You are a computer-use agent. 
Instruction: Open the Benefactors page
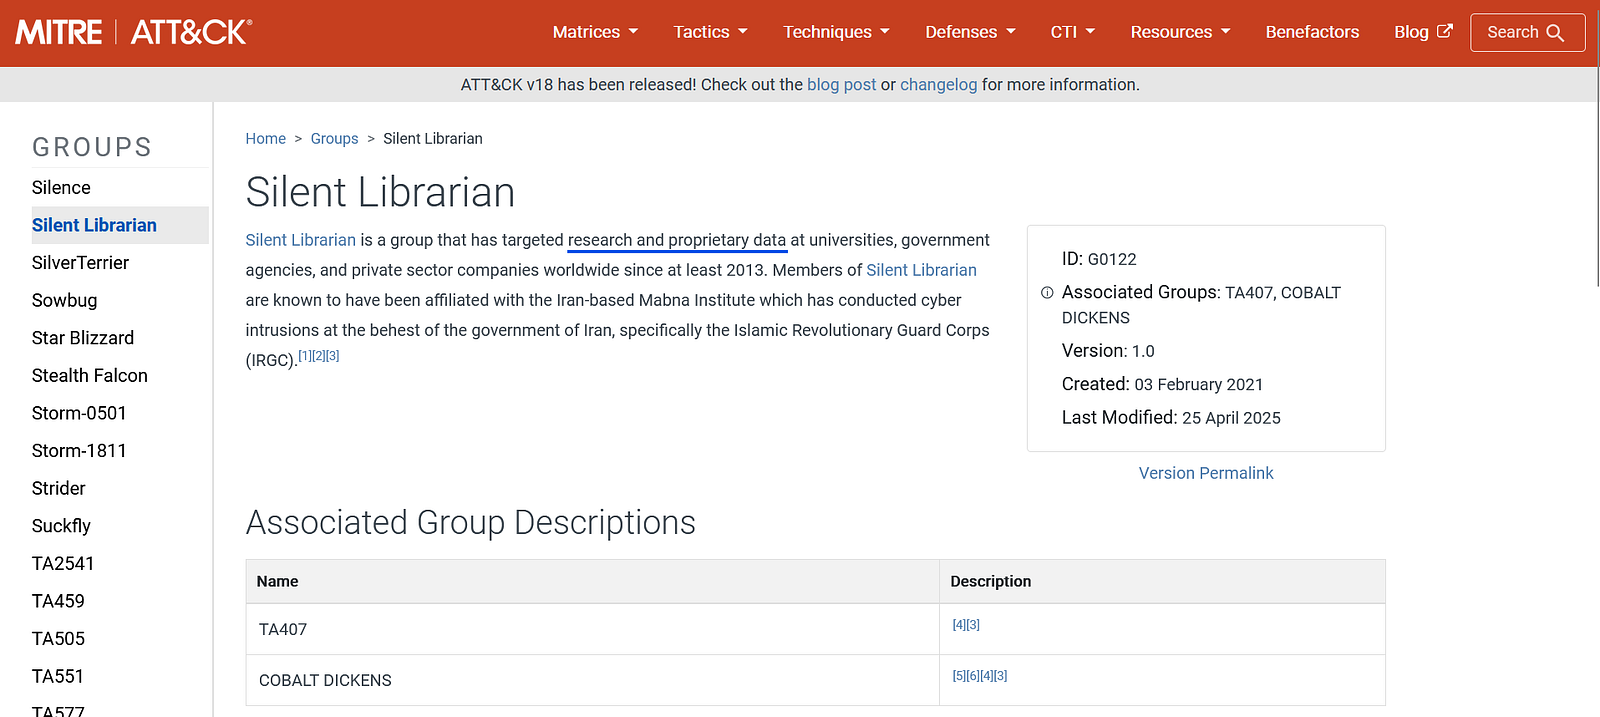click(x=1312, y=32)
